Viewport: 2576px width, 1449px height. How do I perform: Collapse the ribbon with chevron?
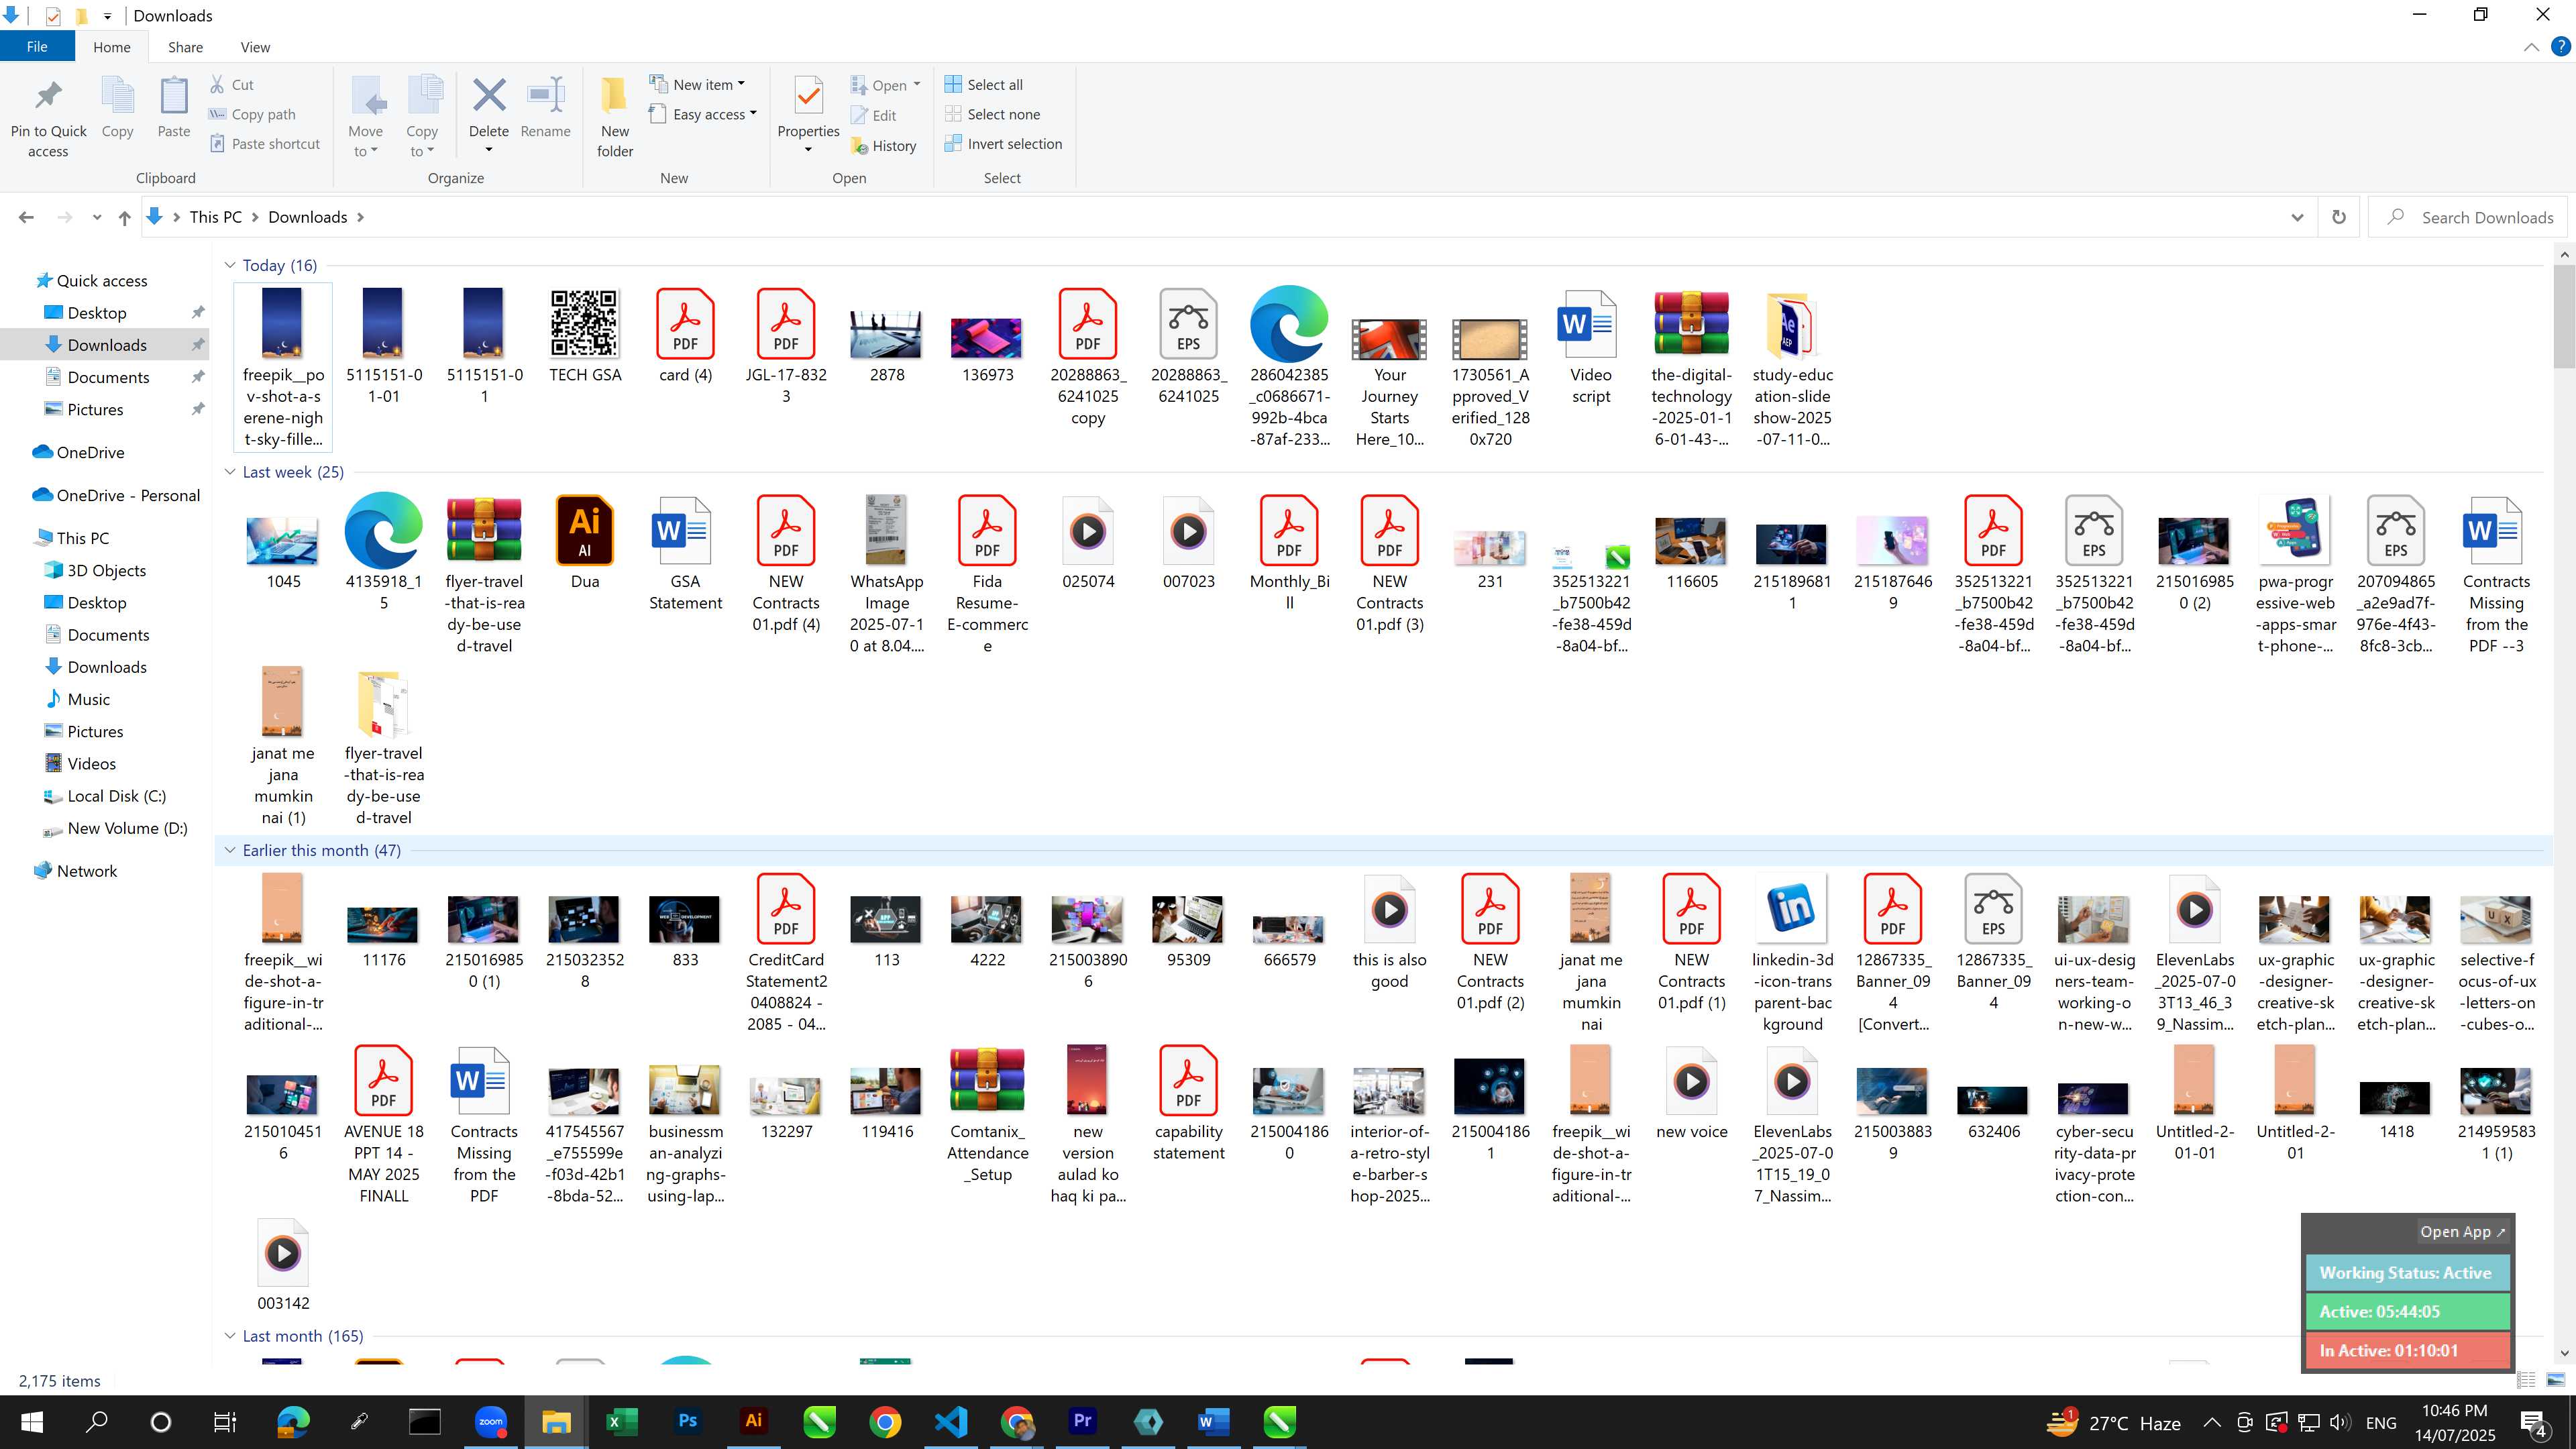click(2531, 47)
